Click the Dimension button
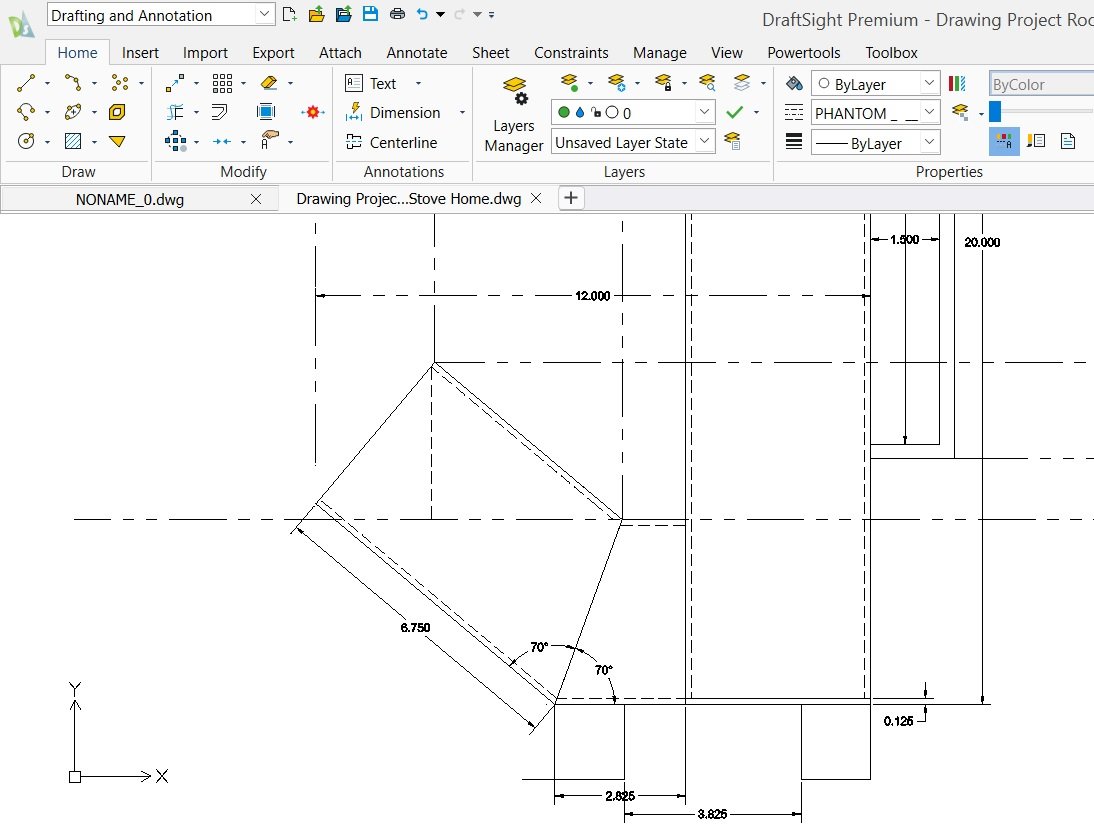The image size is (1094, 830). (393, 112)
